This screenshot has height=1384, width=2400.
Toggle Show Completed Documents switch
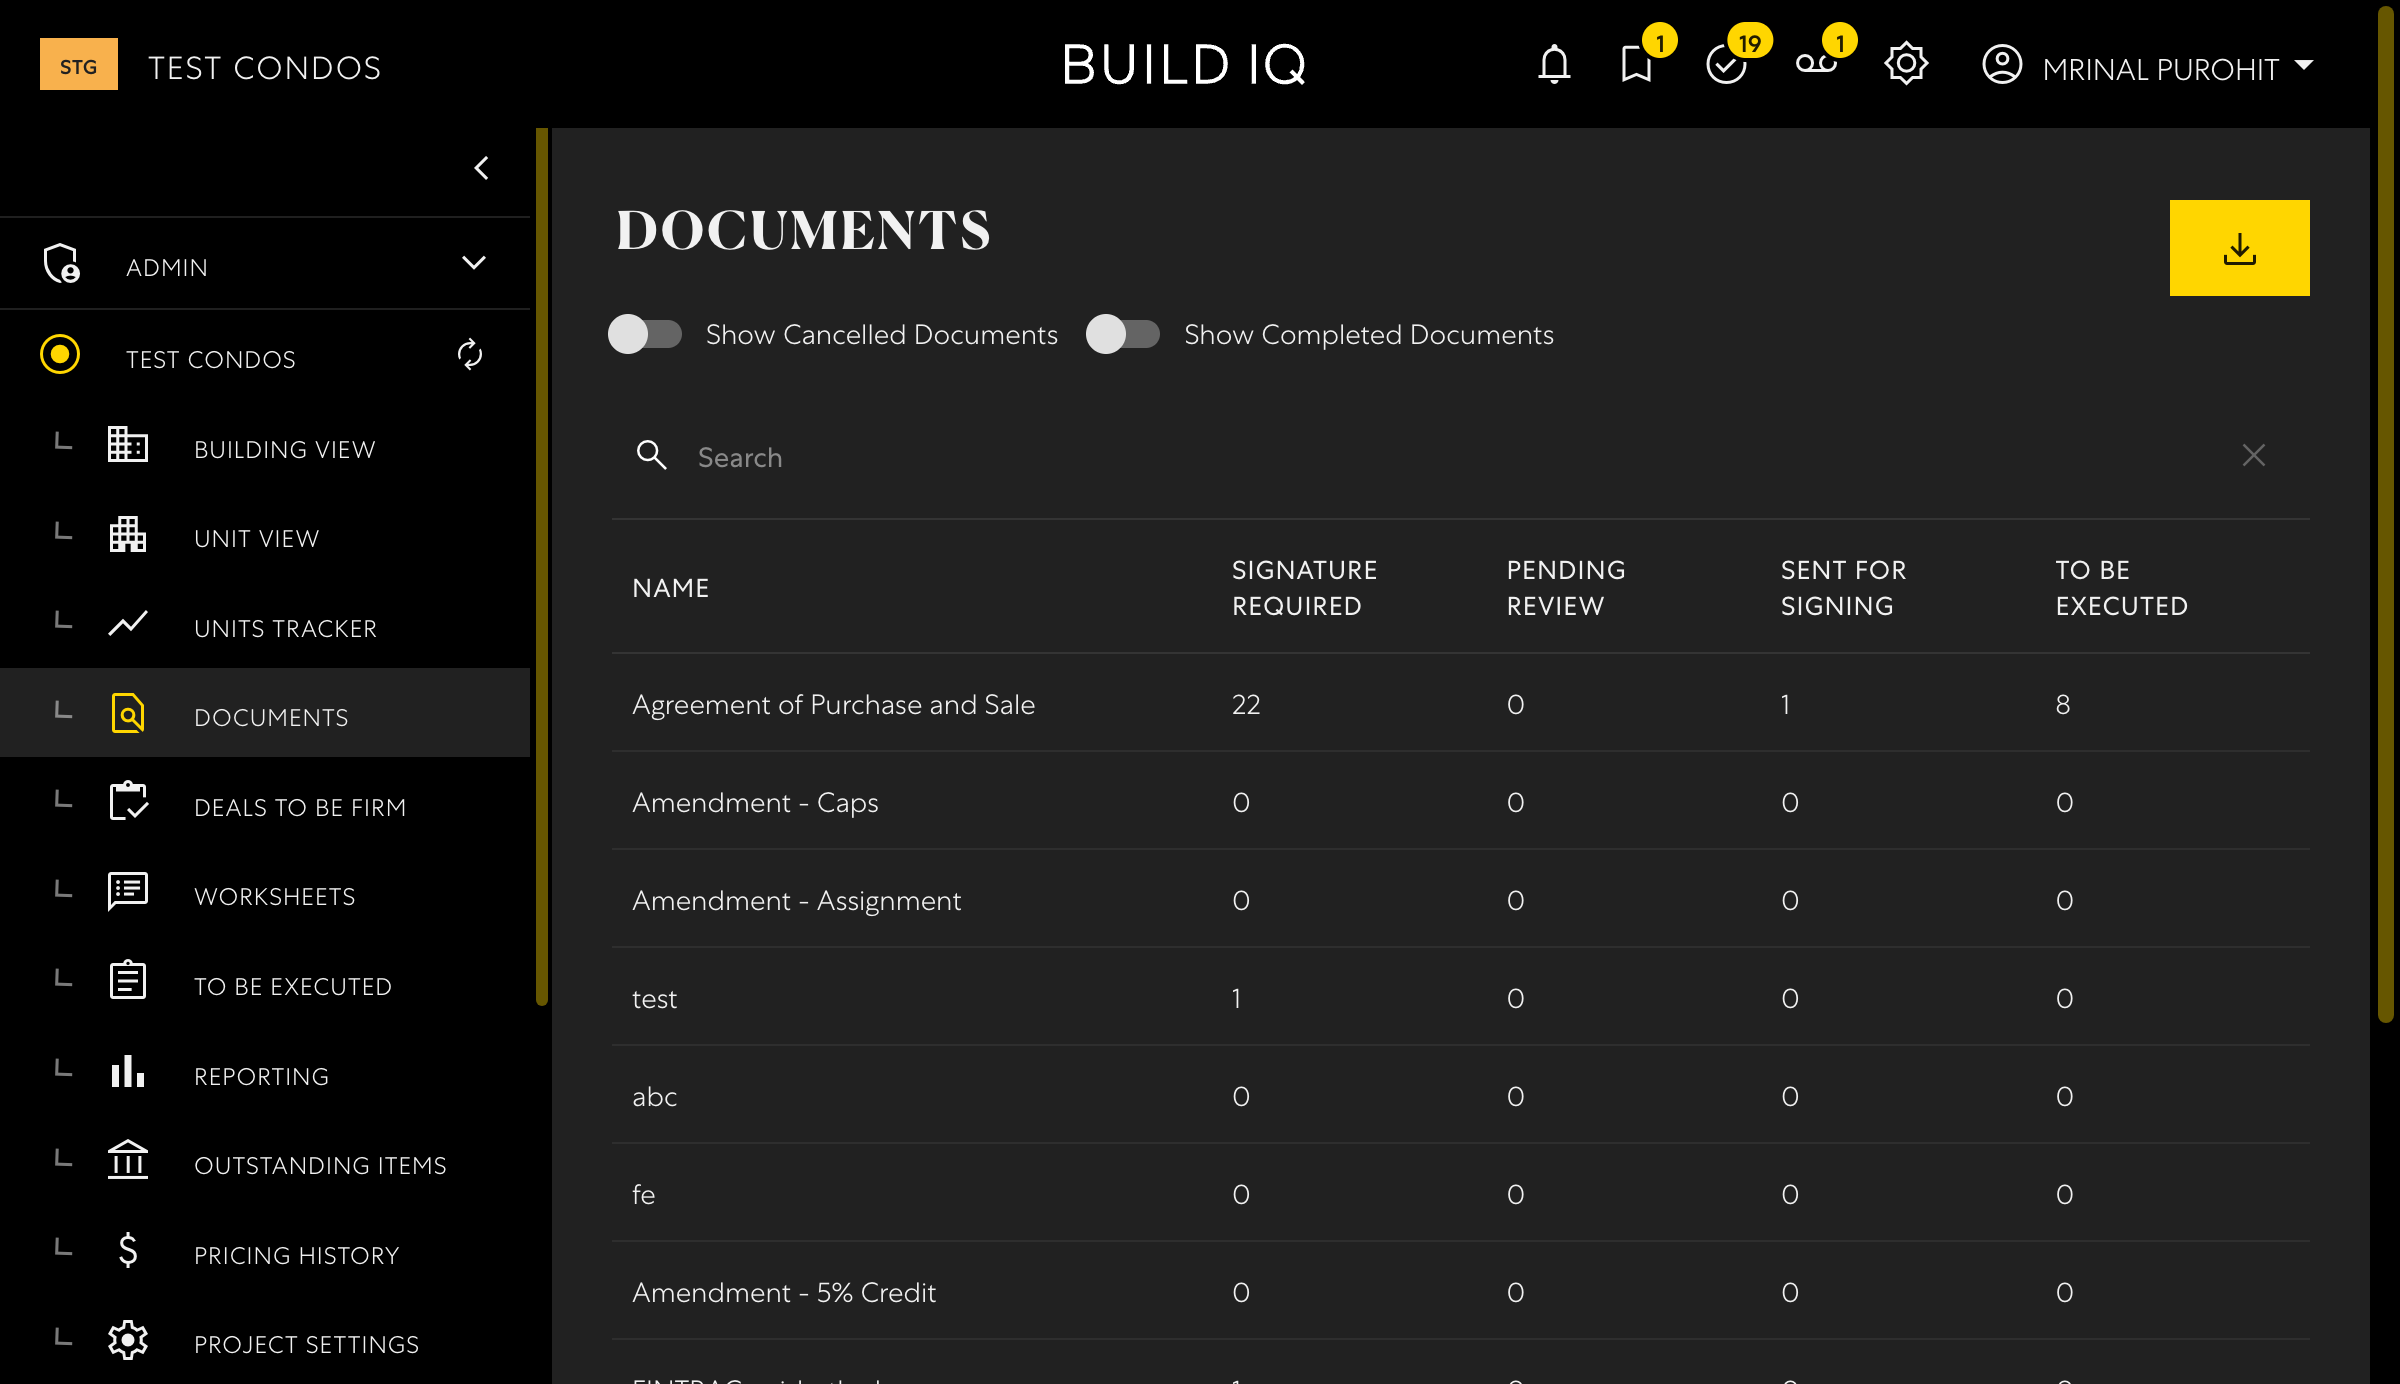tap(1123, 334)
